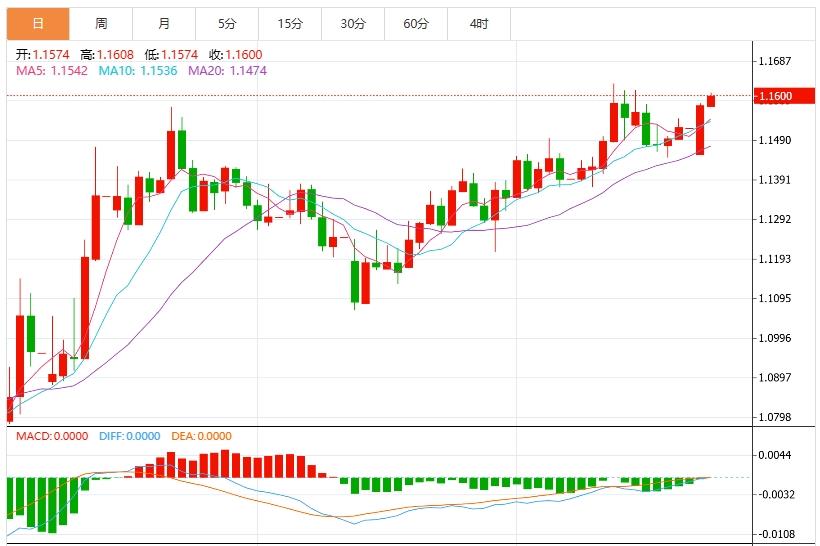Screen dimensions: 820x546
Task: Switch to the 60分 timeframe tab
Action: (x=416, y=23)
